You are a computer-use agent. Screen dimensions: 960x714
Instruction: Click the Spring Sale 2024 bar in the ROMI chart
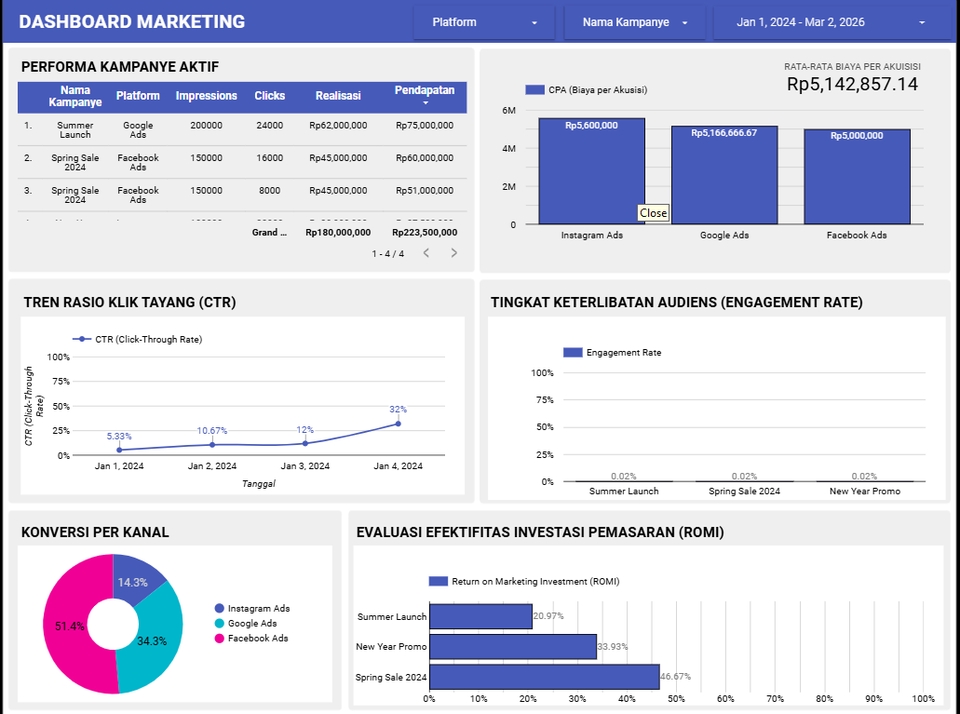pyautogui.click(x=540, y=675)
